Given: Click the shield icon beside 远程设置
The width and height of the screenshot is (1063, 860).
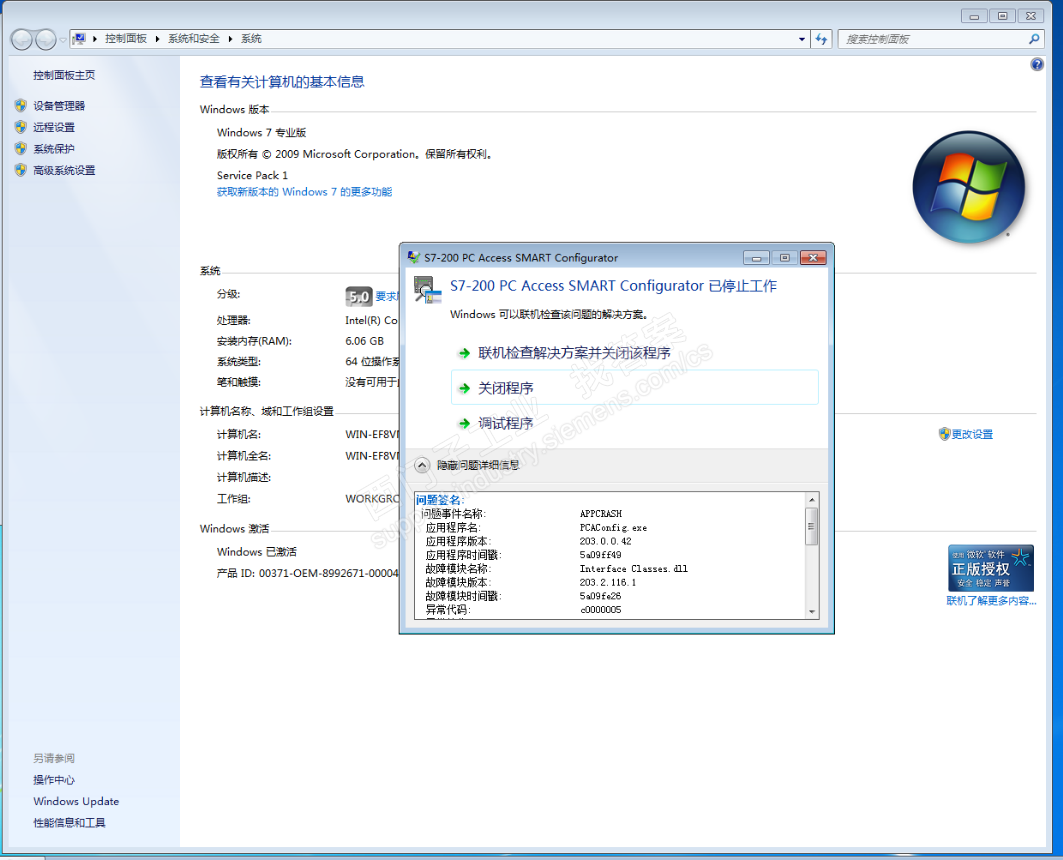Looking at the screenshot, I should coord(20,127).
